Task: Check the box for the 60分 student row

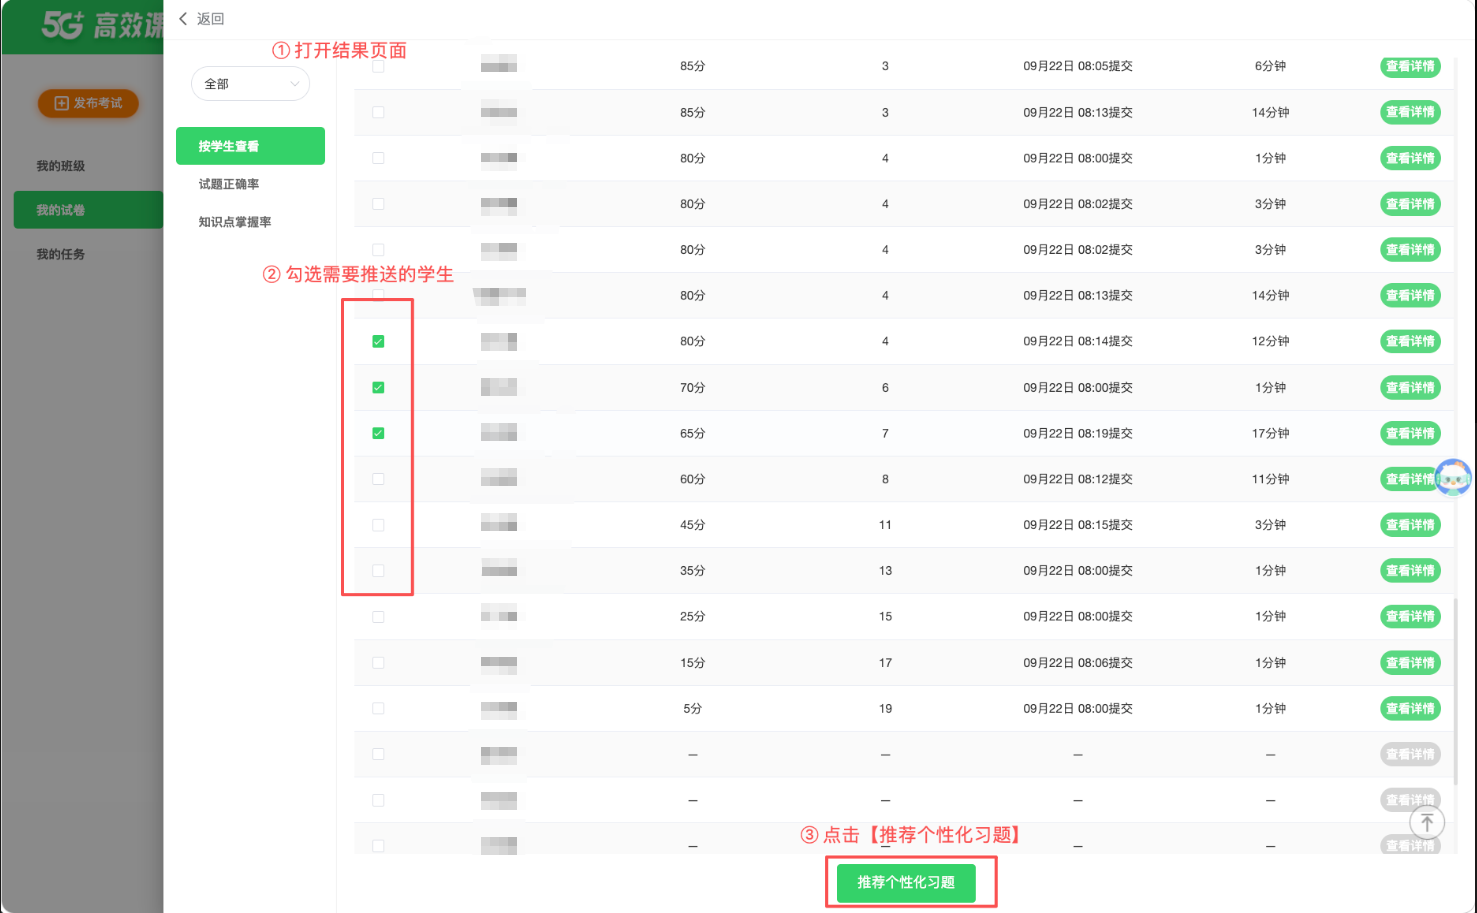Action: click(x=378, y=479)
